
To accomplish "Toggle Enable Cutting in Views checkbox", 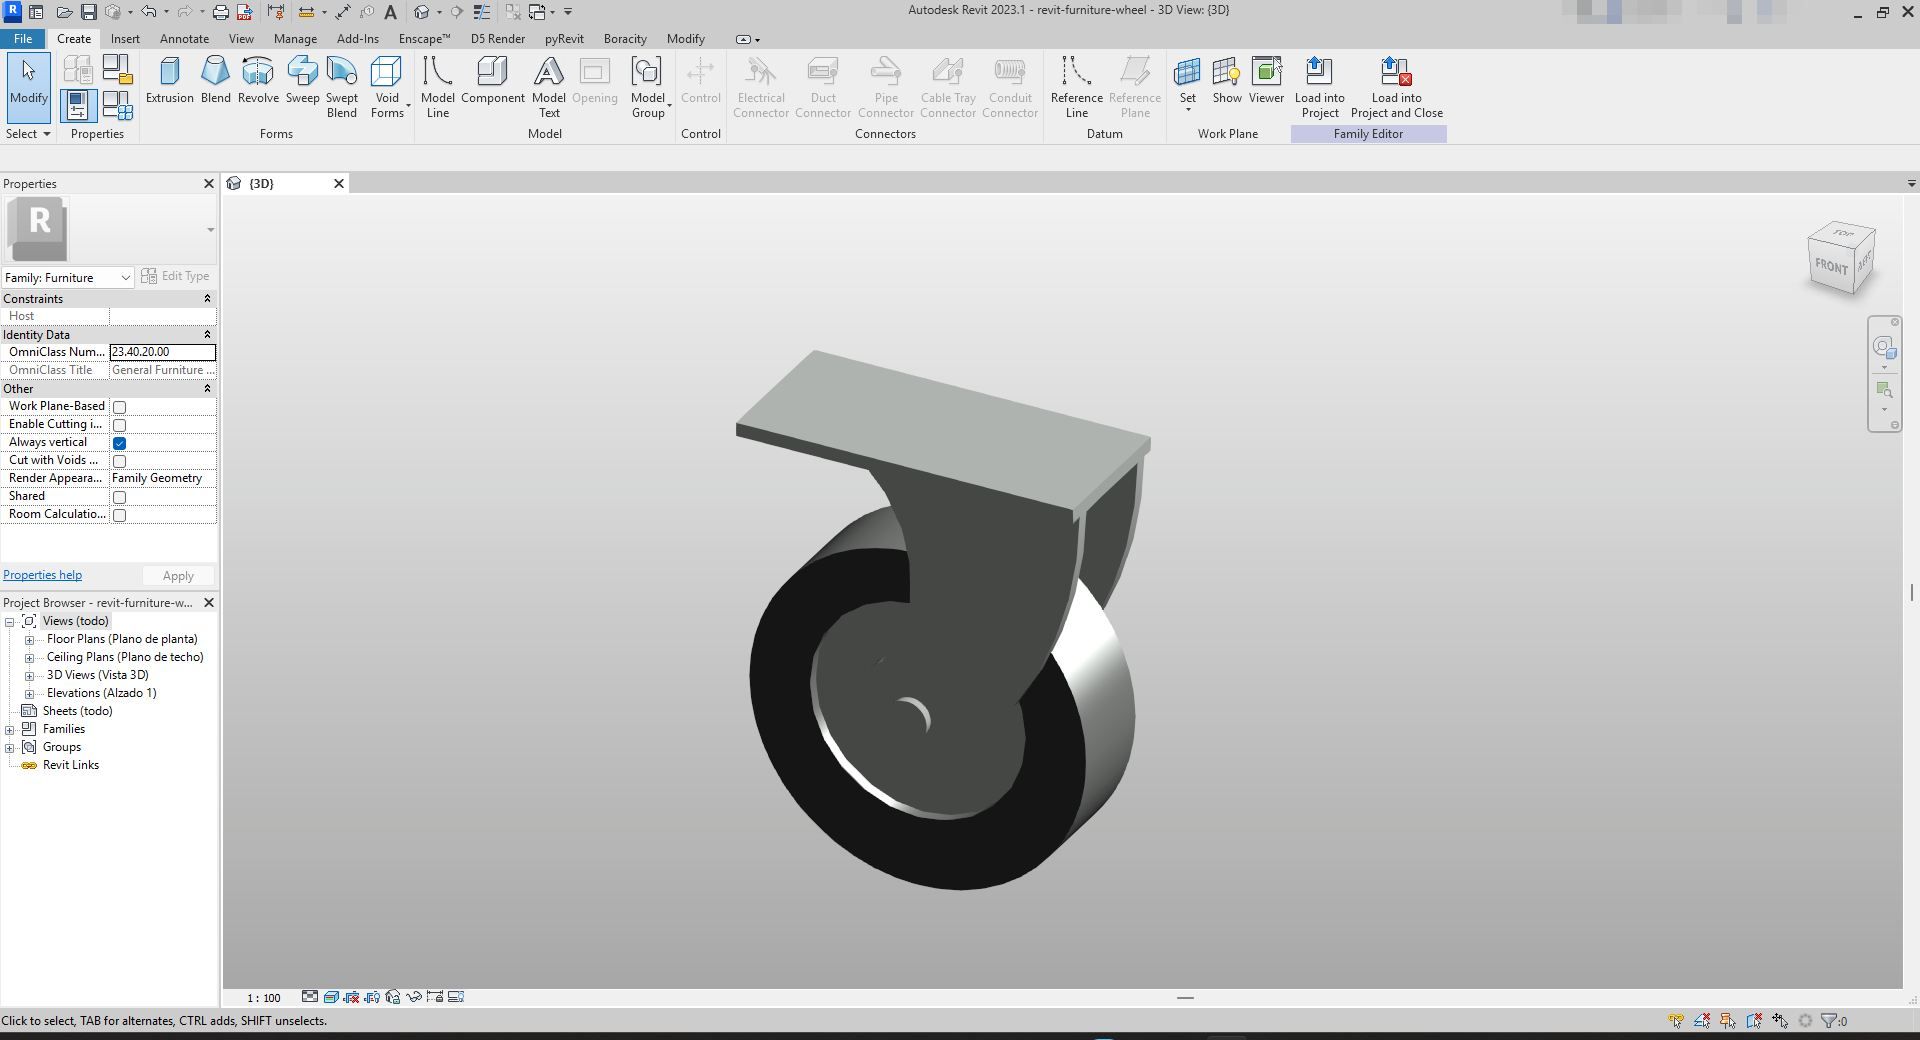I will pos(119,425).
